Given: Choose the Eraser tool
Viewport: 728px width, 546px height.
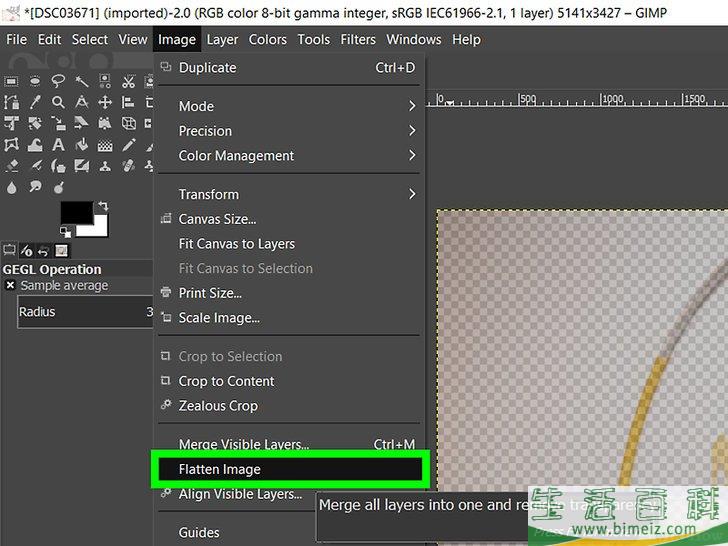Looking at the screenshot, I should click(12, 166).
